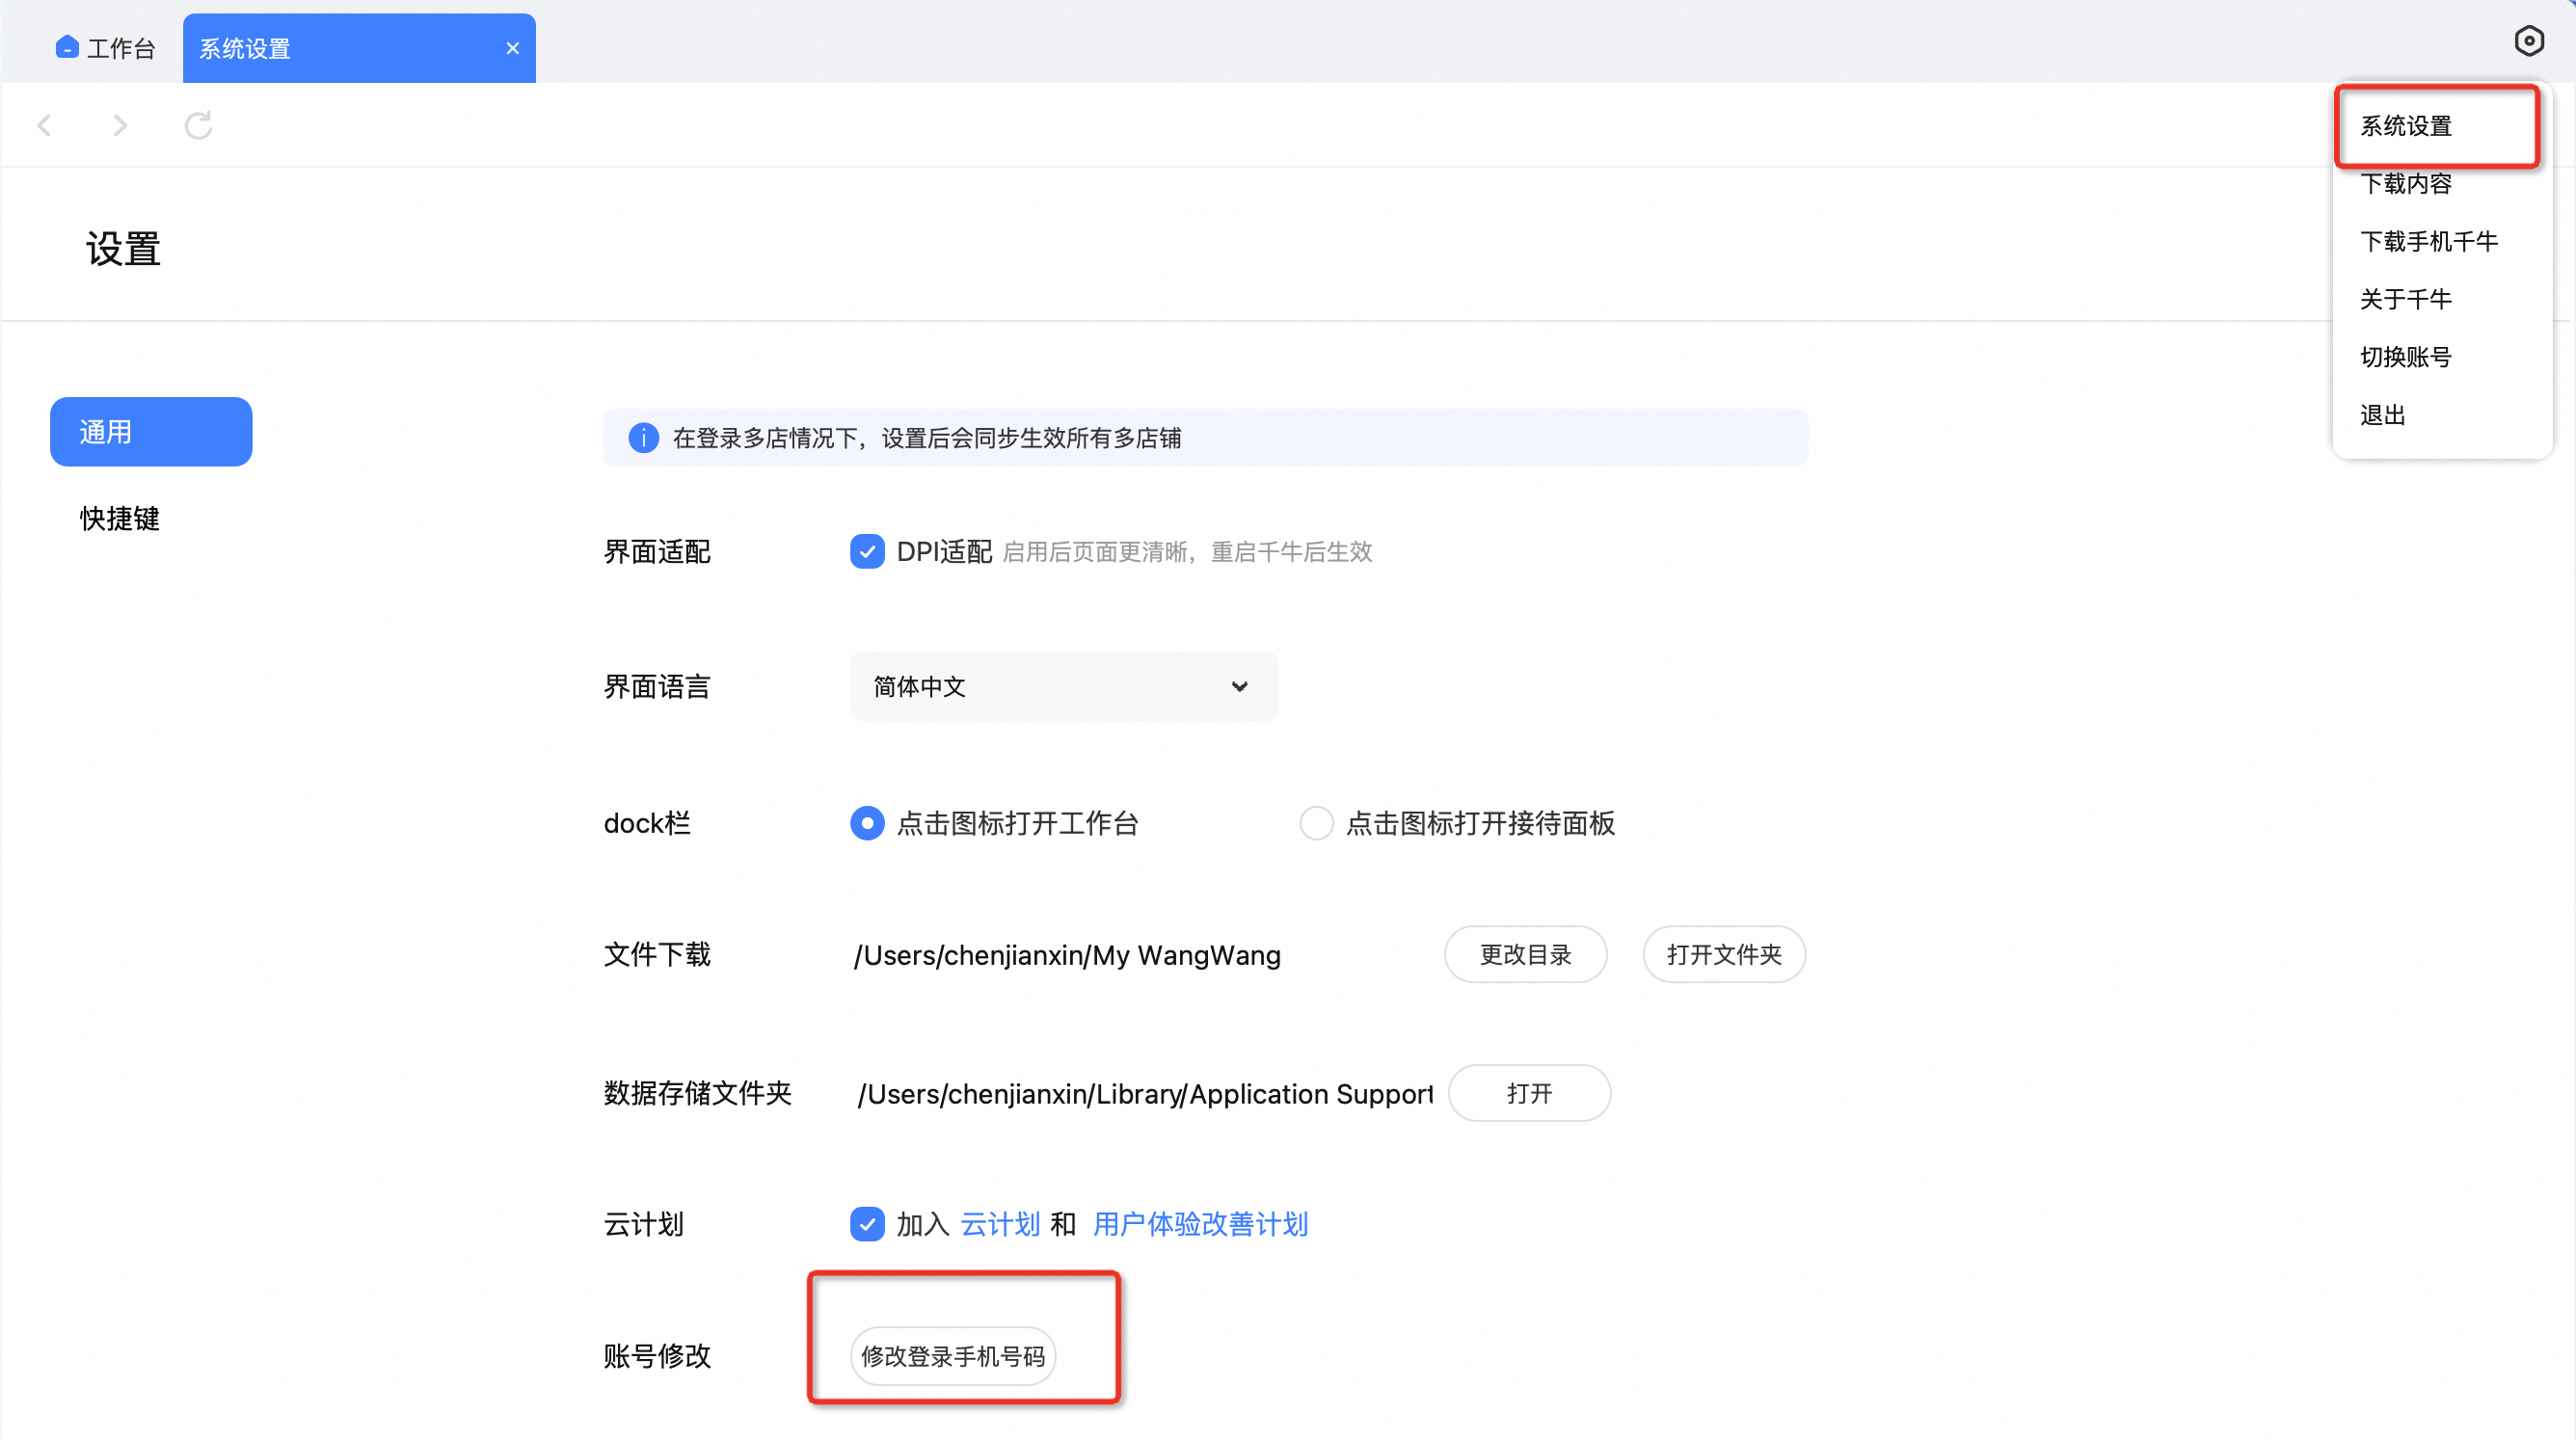Click the blue info icon in banner
The width and height of the screenshot is (2576, 1440).
coord(643,438)
